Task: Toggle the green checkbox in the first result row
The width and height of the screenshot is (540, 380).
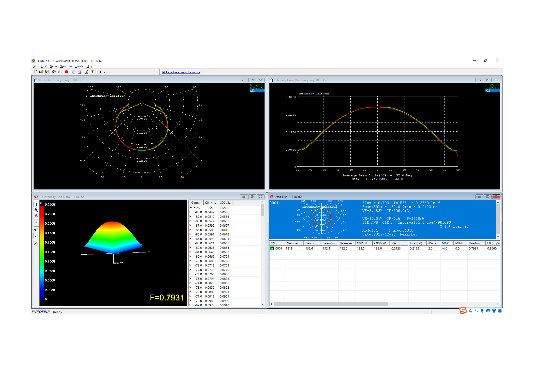Action: pos(272,248)
